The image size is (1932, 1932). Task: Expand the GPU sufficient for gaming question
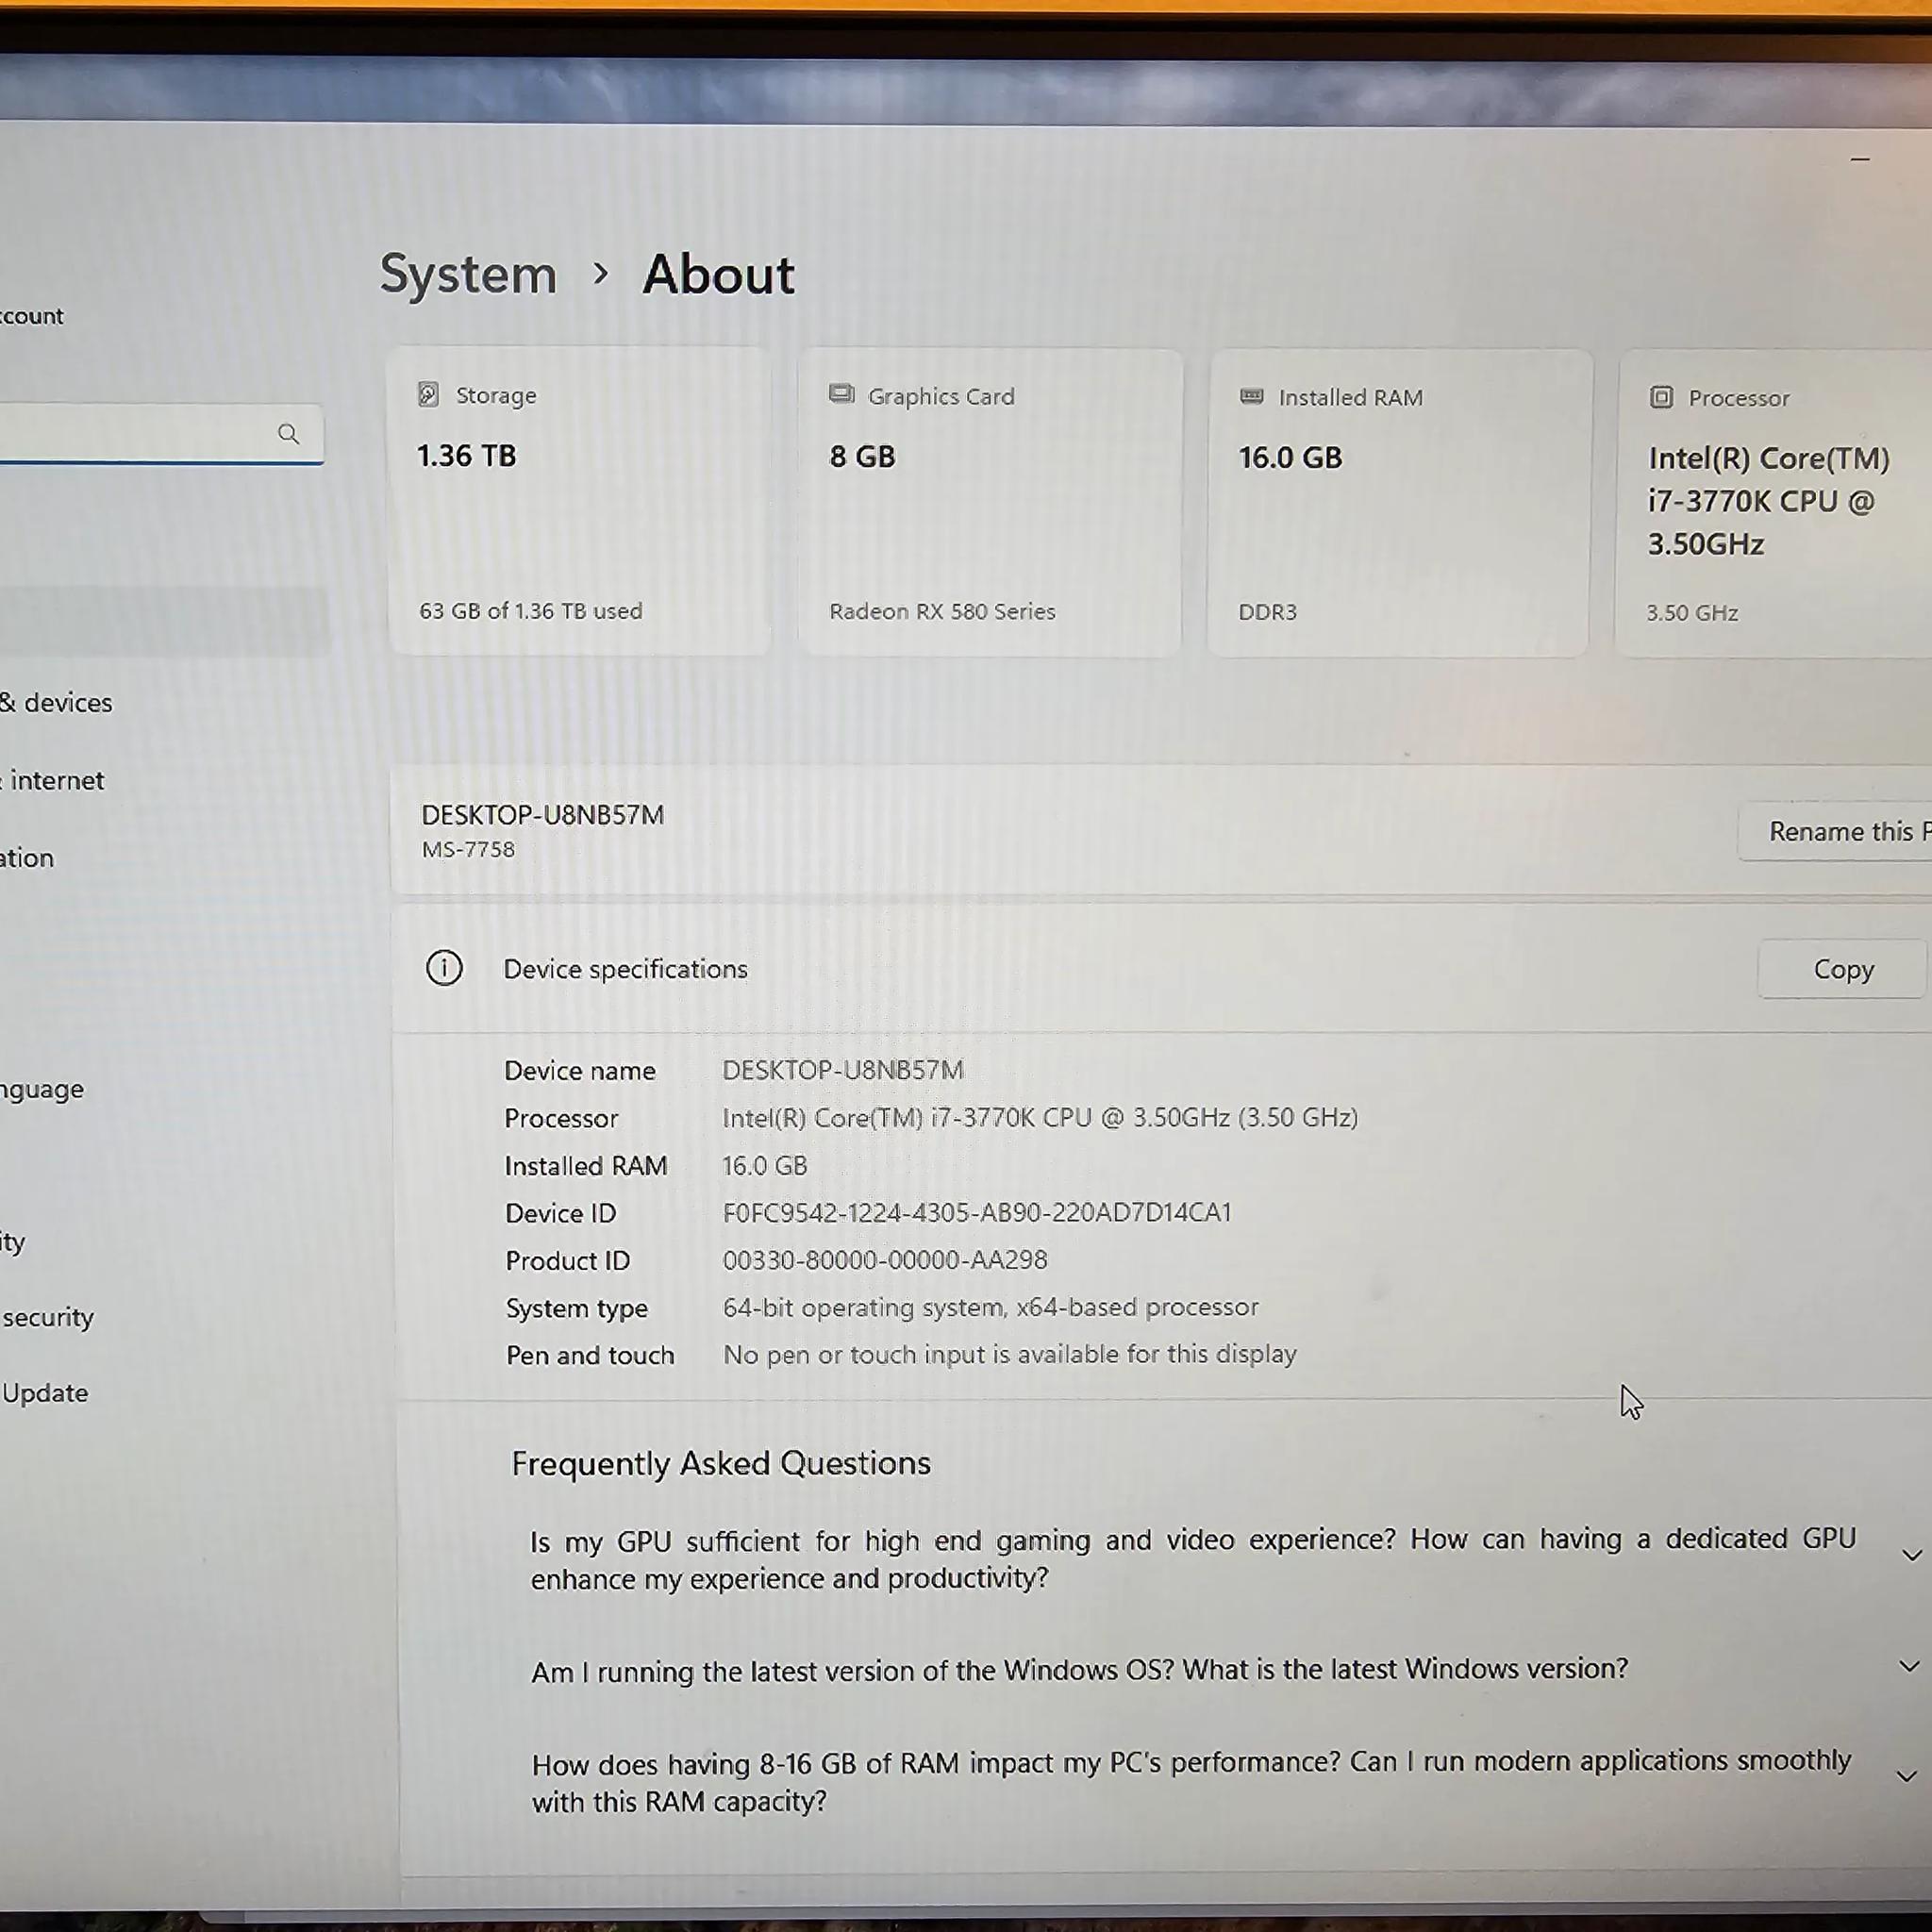pyautogui.click(x=1911, y=1555)
